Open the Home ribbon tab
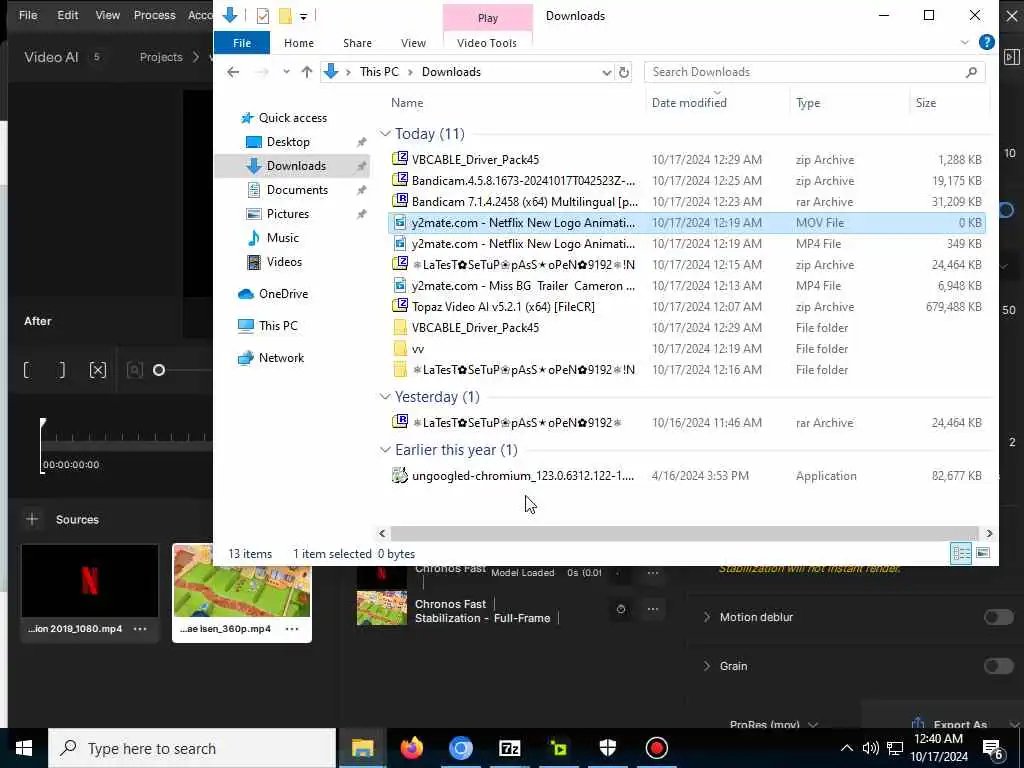 299,43
